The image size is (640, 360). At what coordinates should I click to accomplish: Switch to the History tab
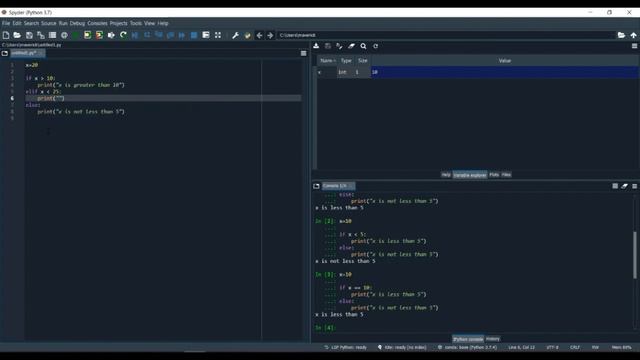(x=493, y=339)
